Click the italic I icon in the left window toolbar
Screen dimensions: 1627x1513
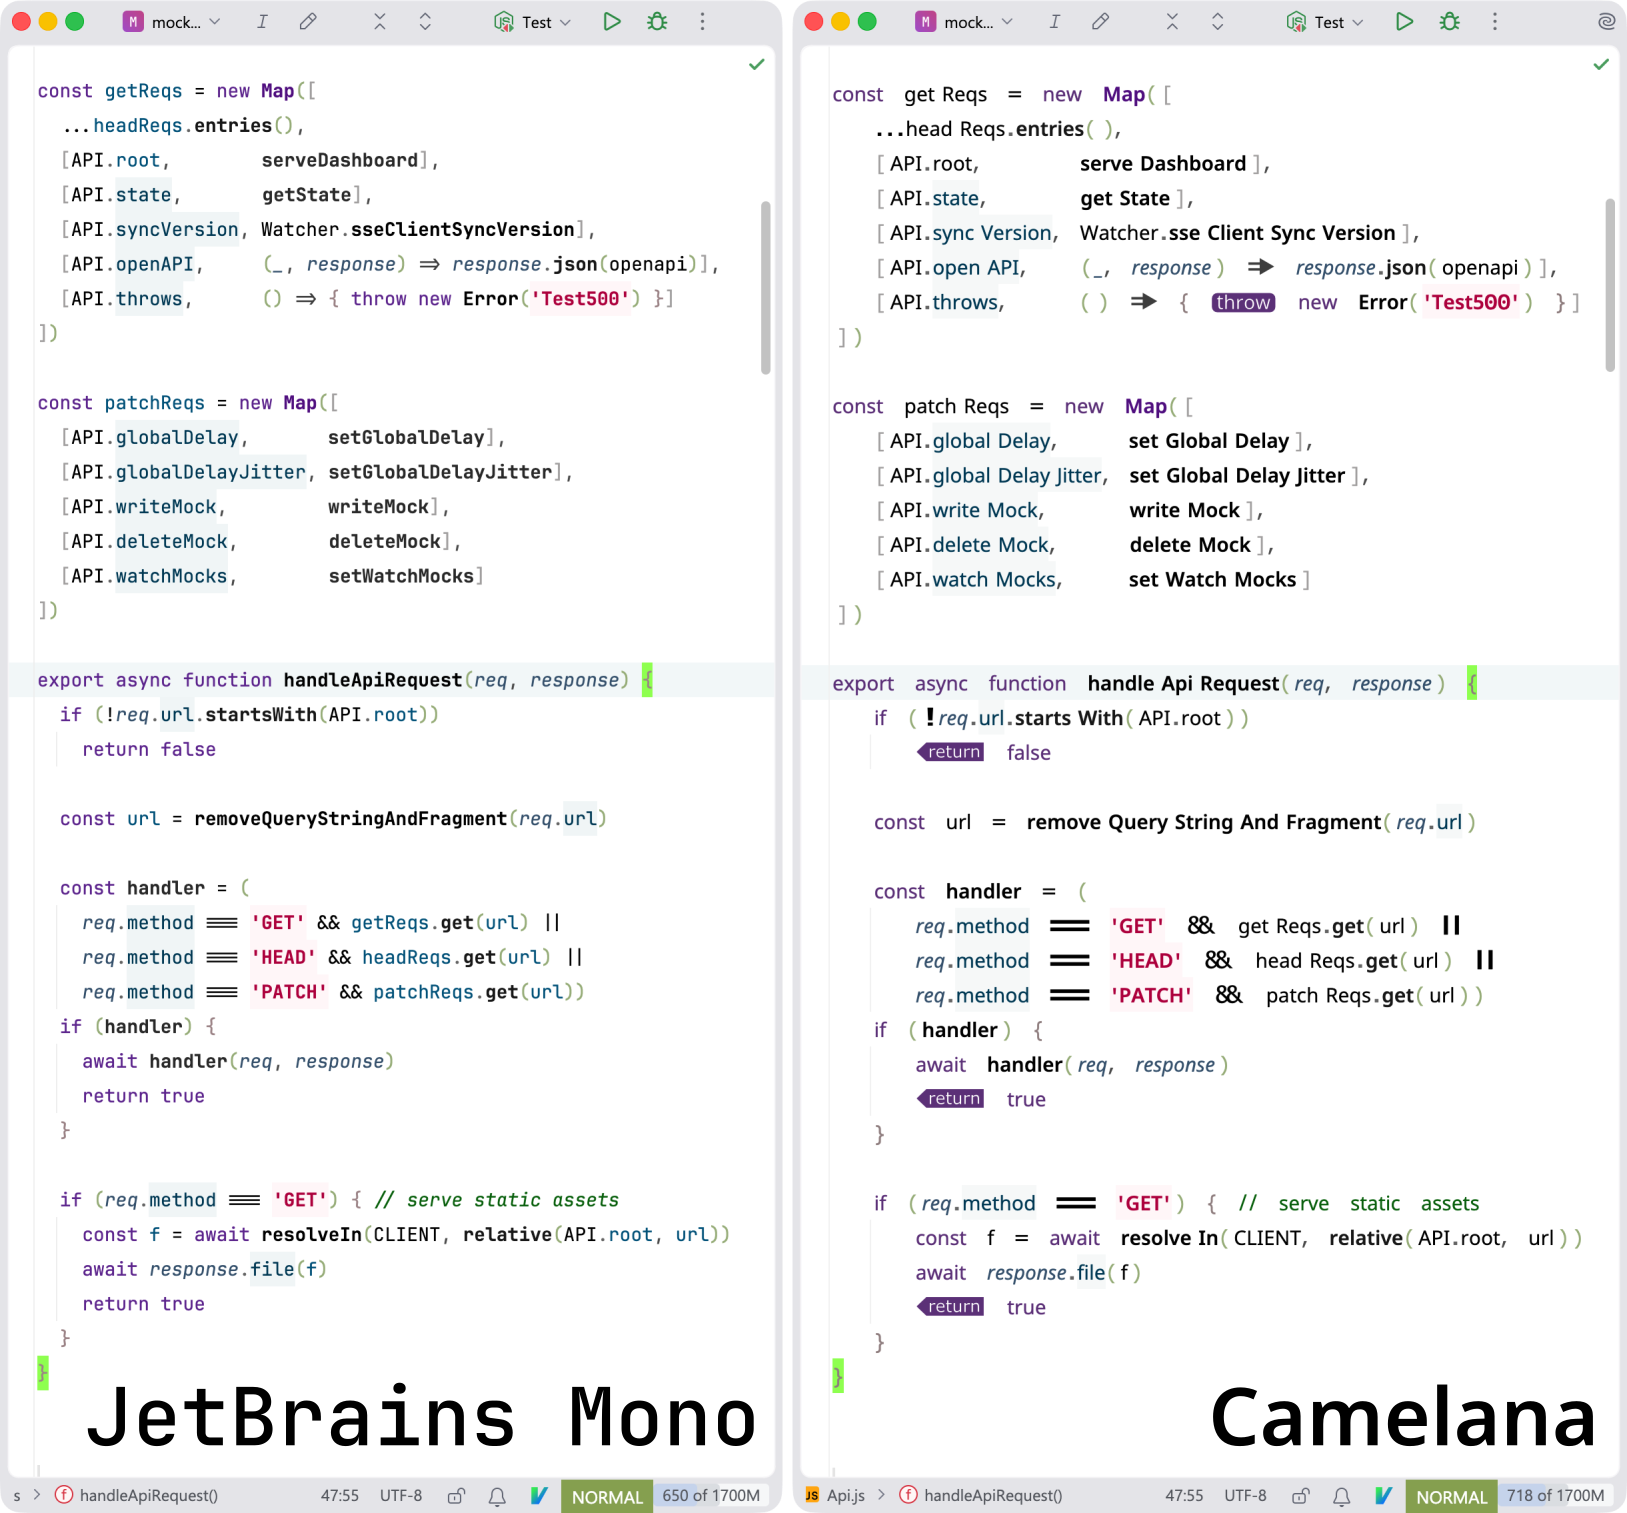(262, 22)
